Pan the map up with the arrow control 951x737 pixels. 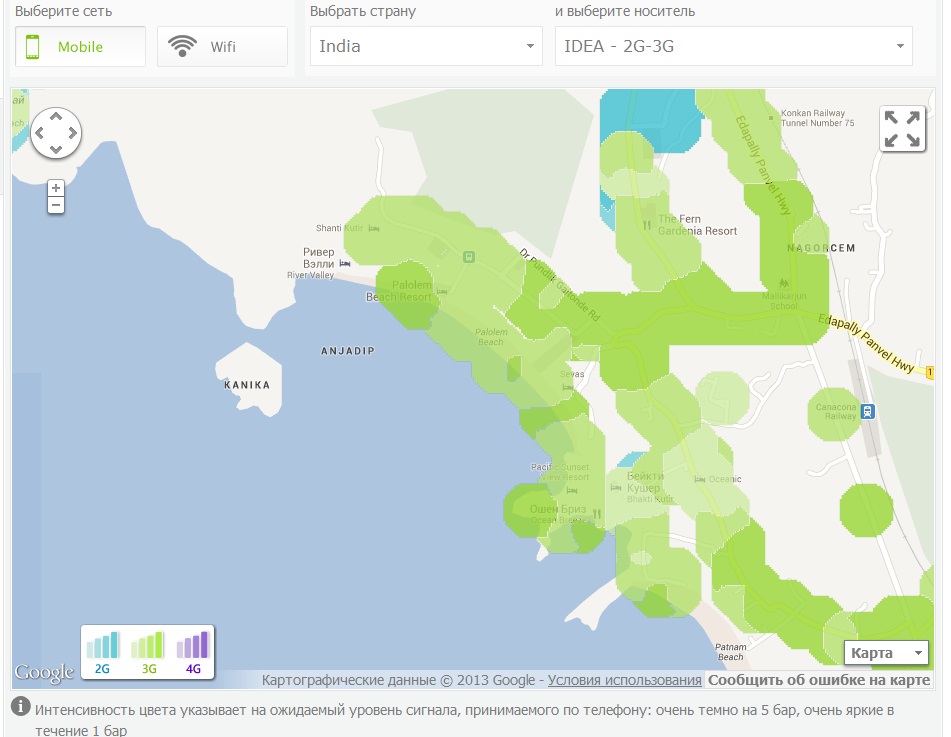(56, 117)
